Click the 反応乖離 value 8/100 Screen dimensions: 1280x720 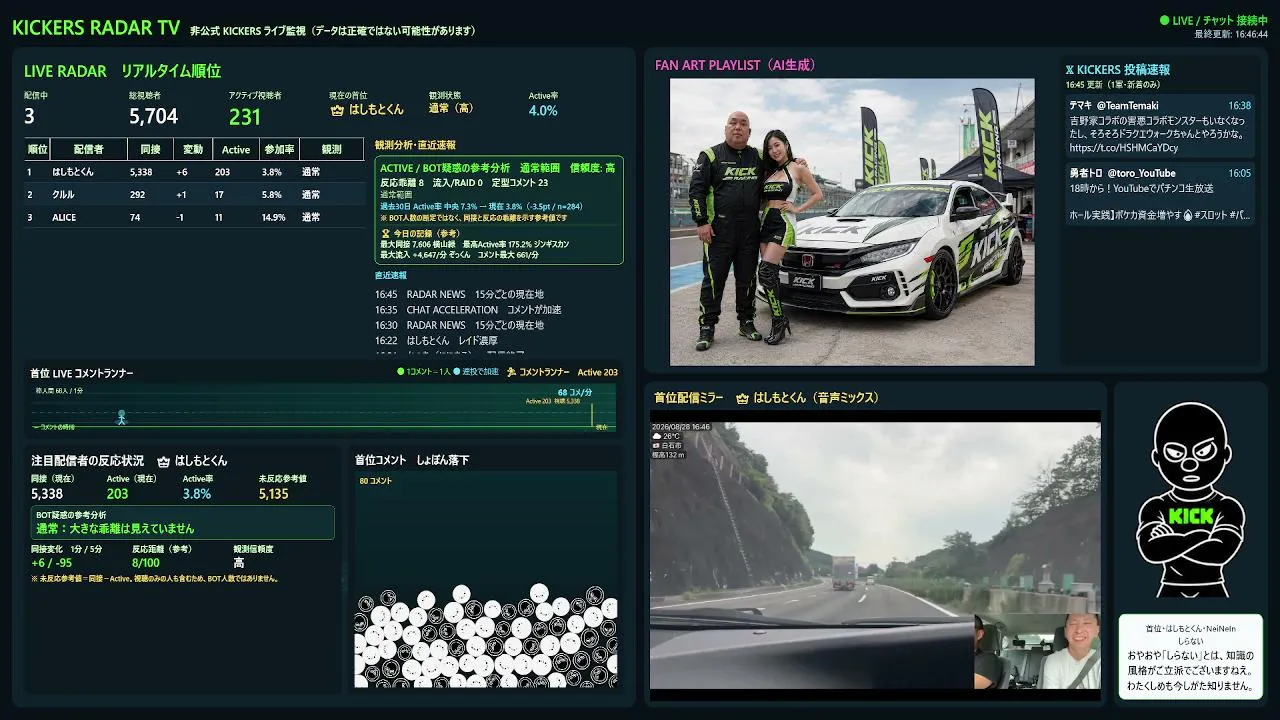(146, 563)
